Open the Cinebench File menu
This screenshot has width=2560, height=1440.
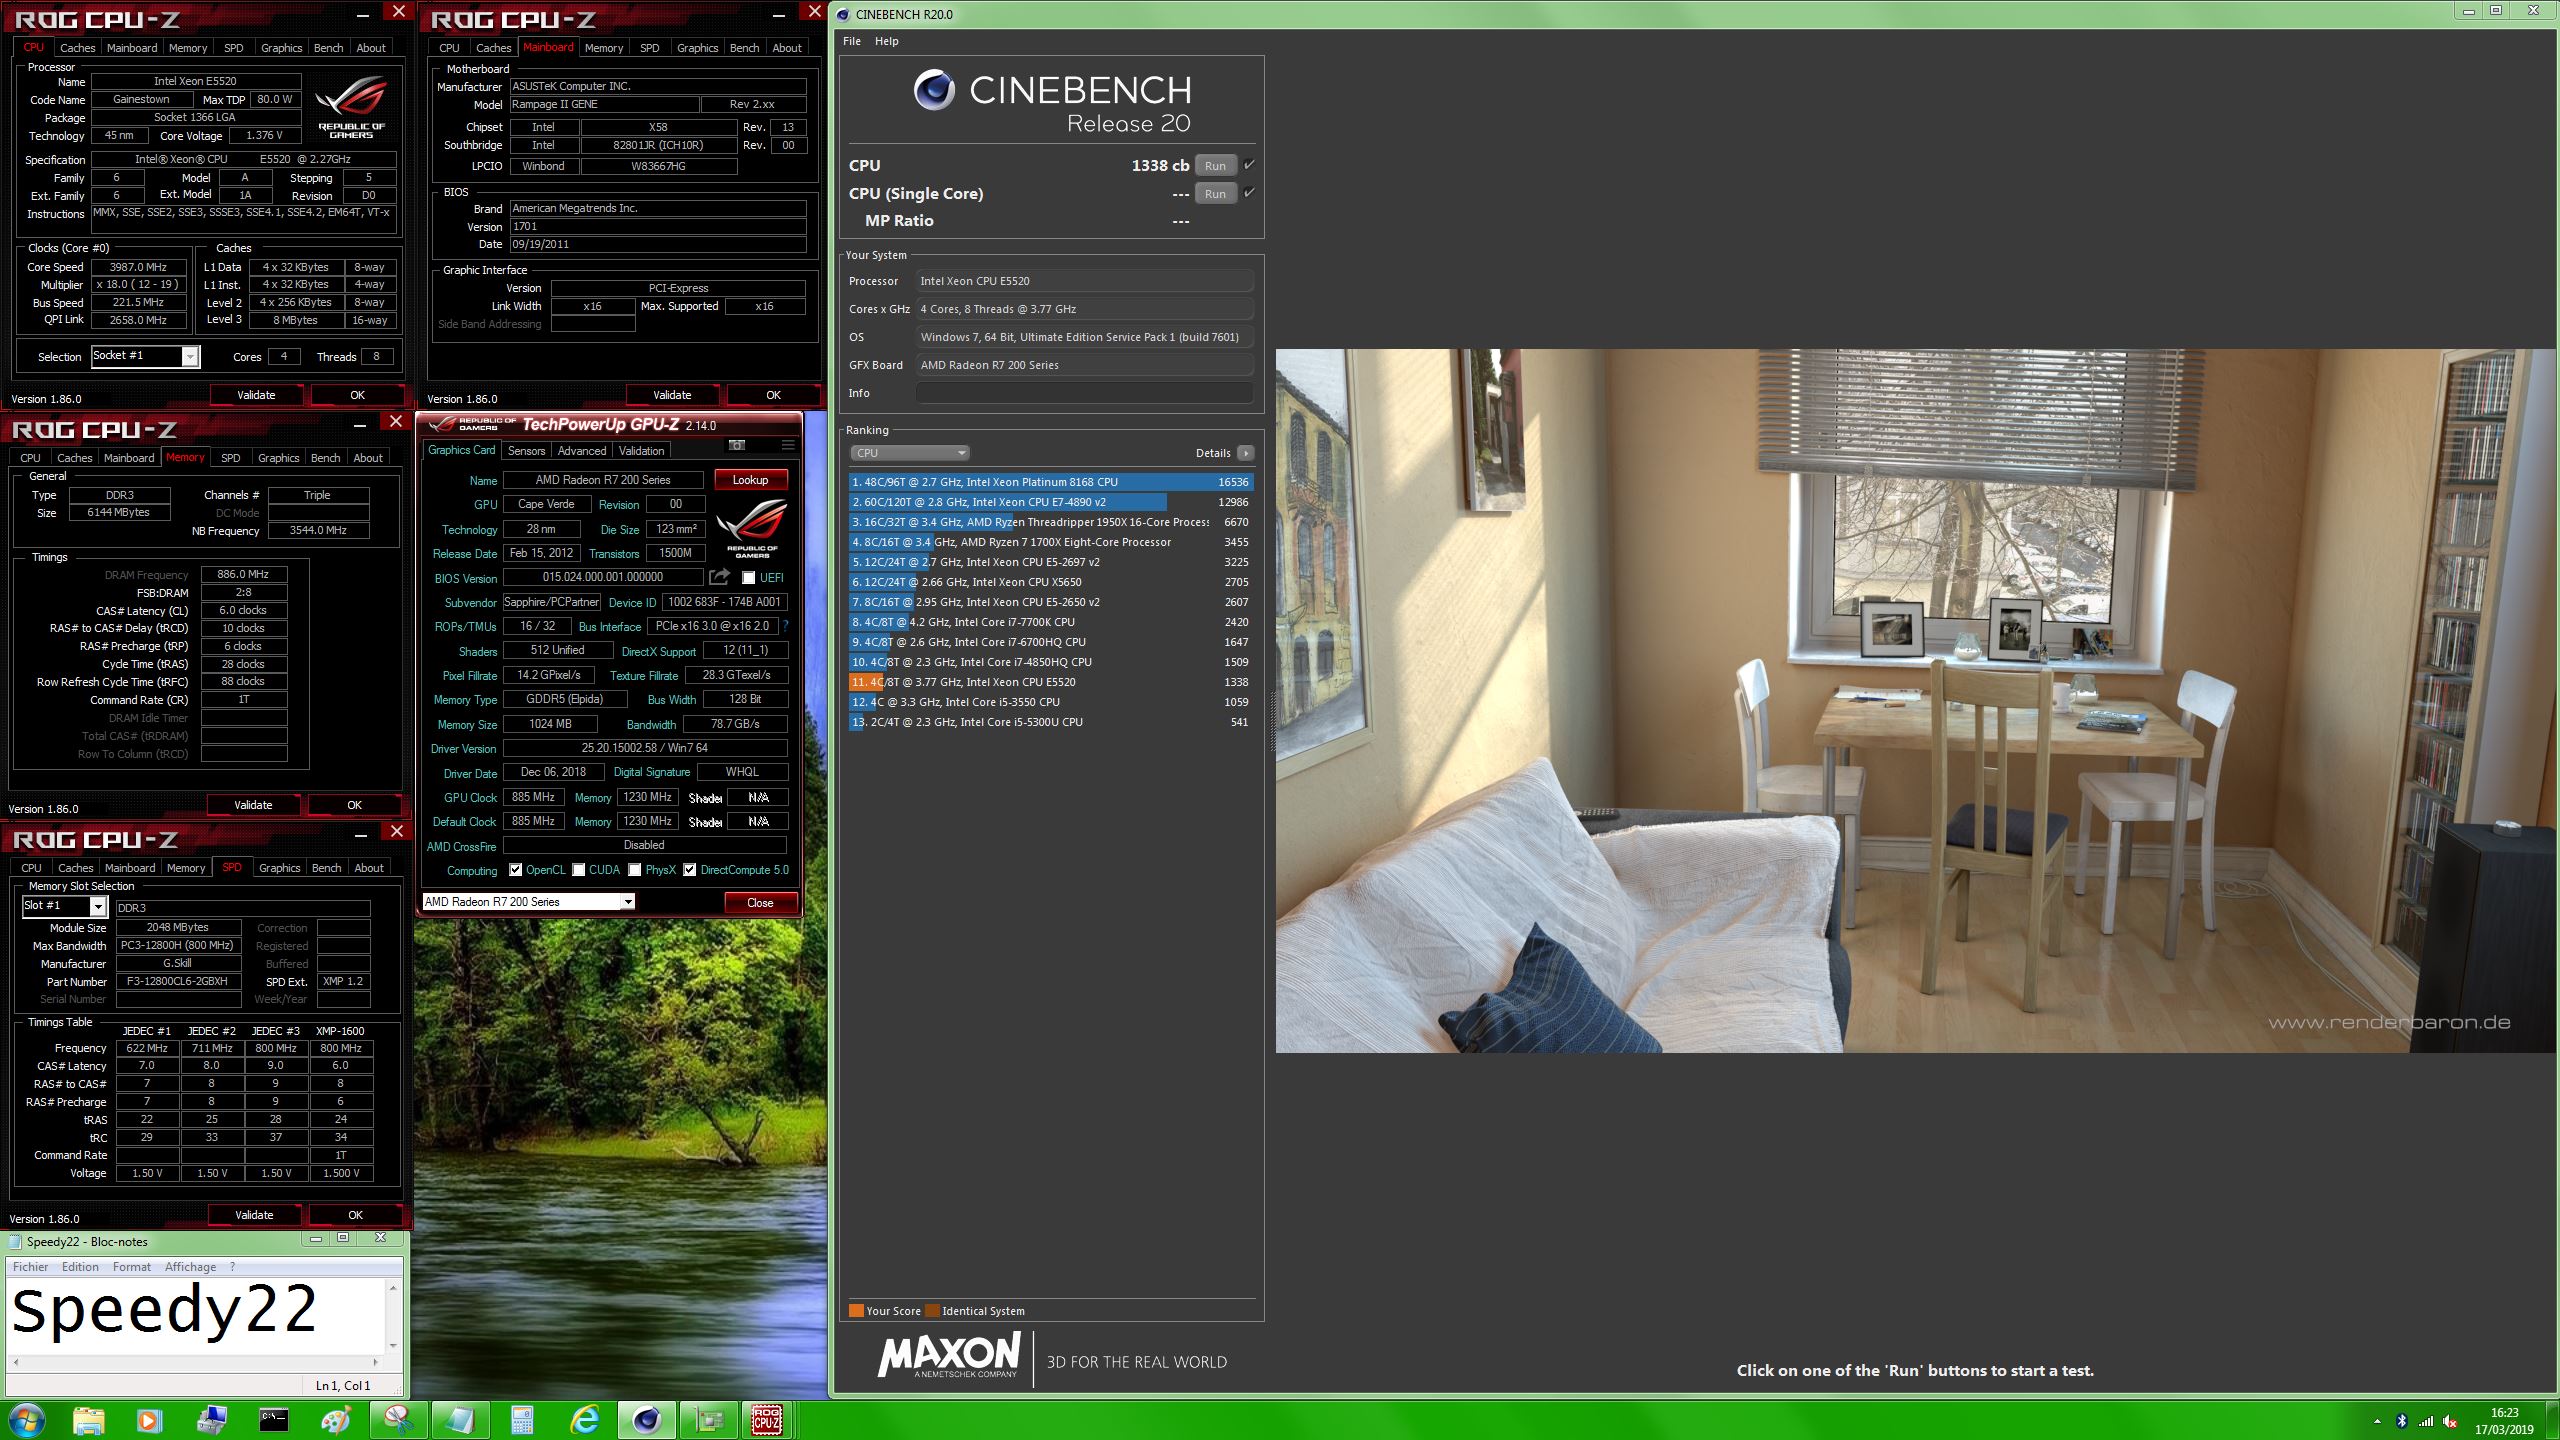[x=852, y=41]
